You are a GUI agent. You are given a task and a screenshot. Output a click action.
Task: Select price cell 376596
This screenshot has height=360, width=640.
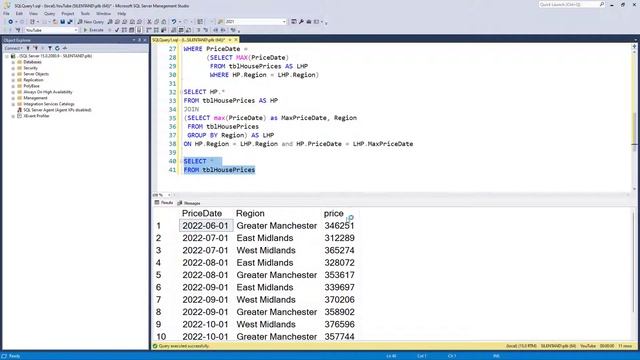pyautogui.click(x=340, y=324)
